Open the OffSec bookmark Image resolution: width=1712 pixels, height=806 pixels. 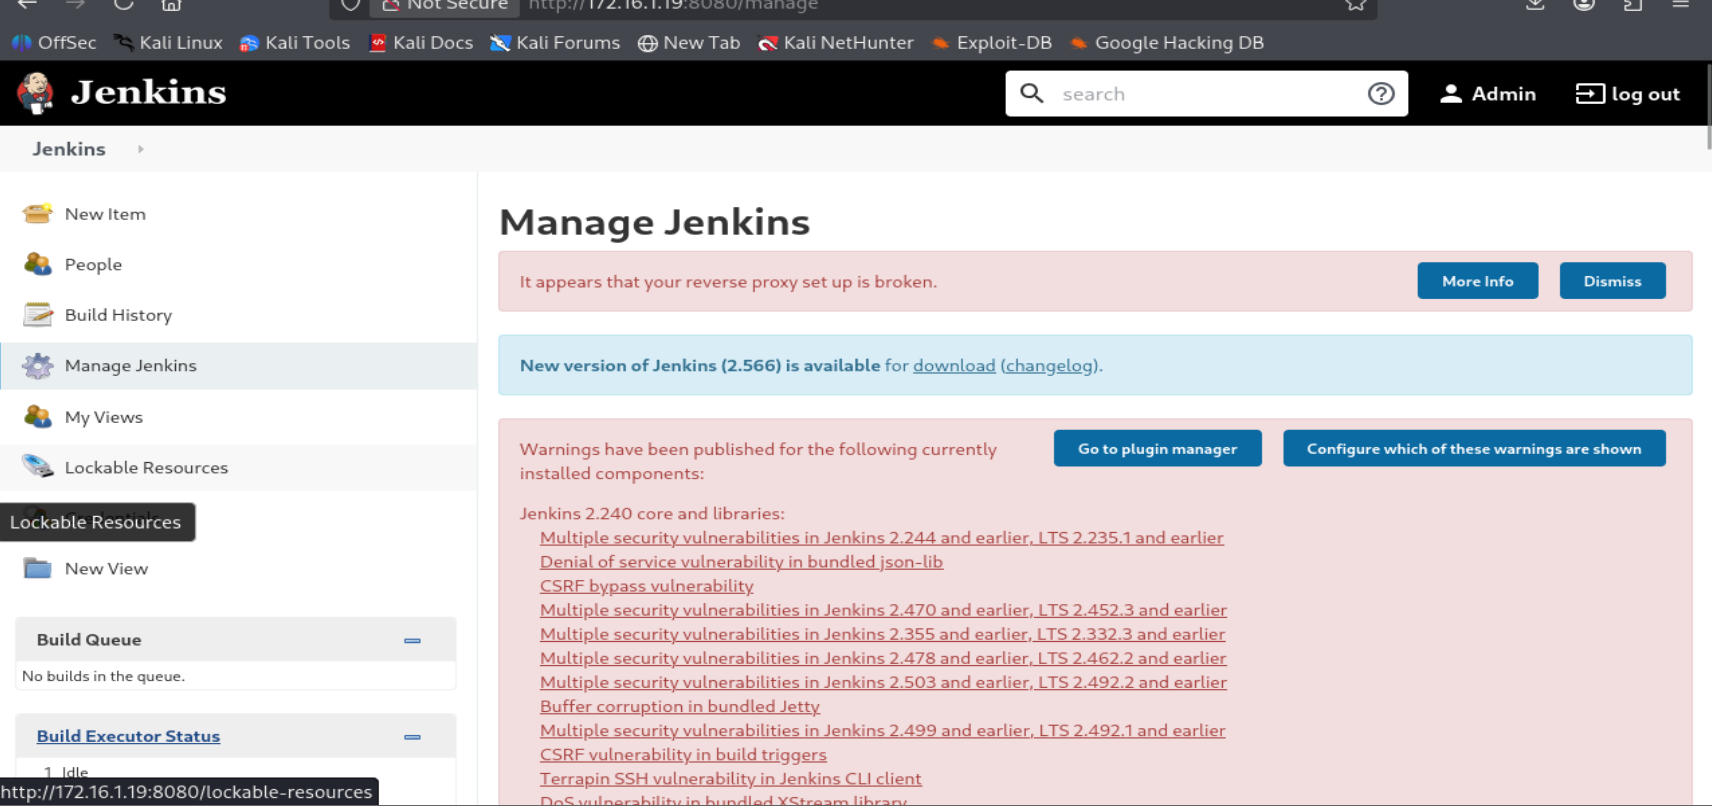(54, 43)
